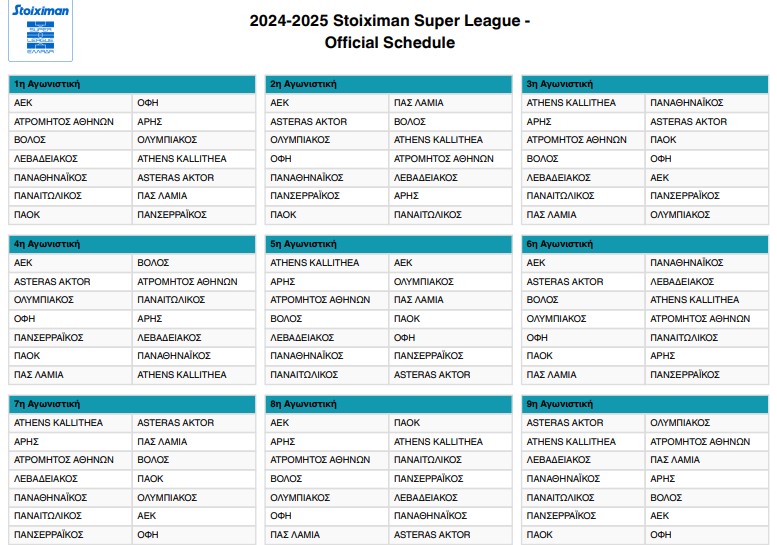Click ΠΑΣ ΛΑΜΙΑ opposite ΑΕΚ in matchday 2
This screenshot has height=545, width=777.
click(419, 103)
